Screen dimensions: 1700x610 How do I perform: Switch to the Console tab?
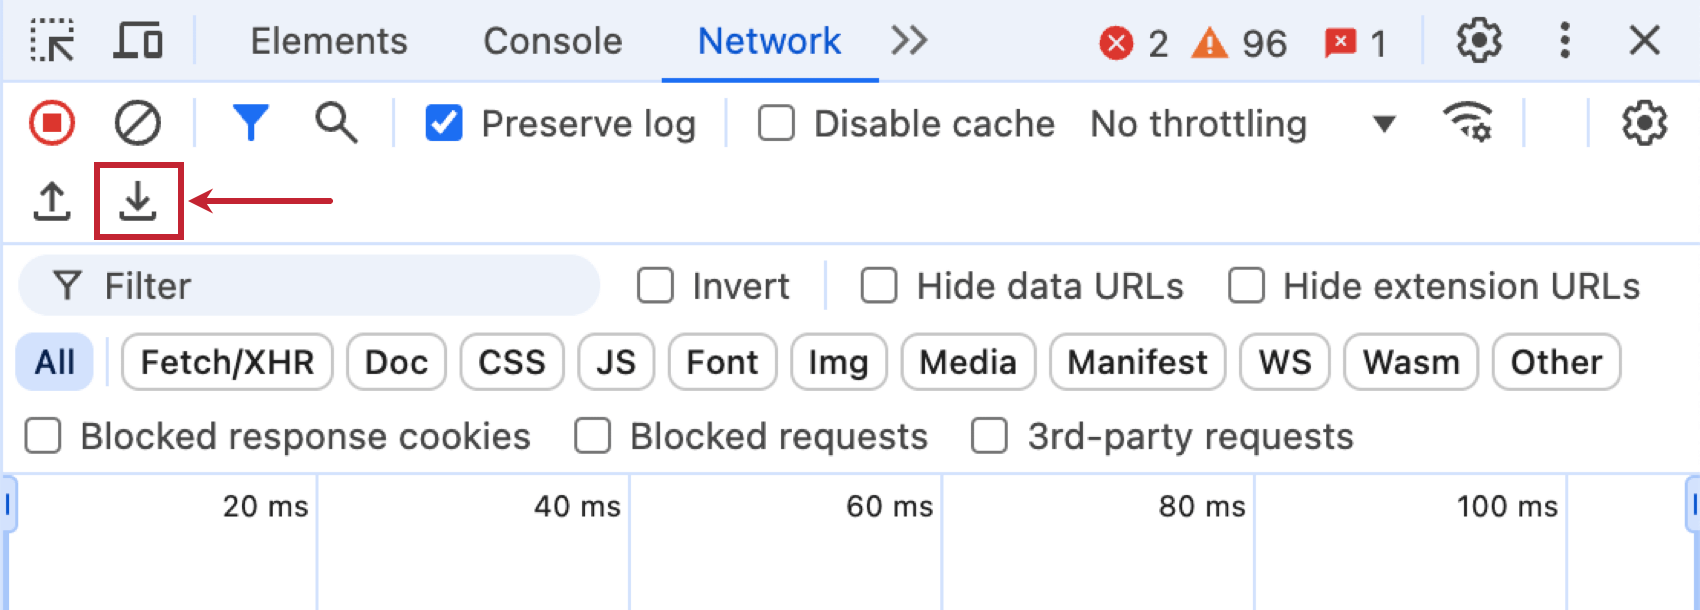551,40
